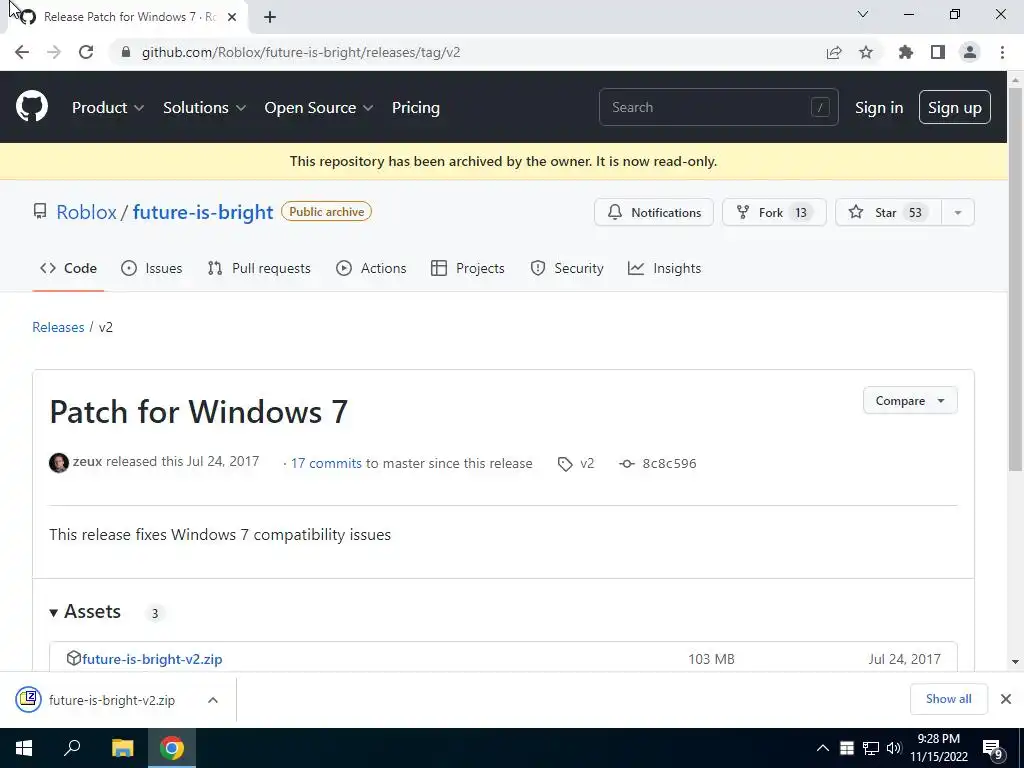Download future-is-bright-v2.zip from Assets
The image size is (1024, 768).
[152, 659]
